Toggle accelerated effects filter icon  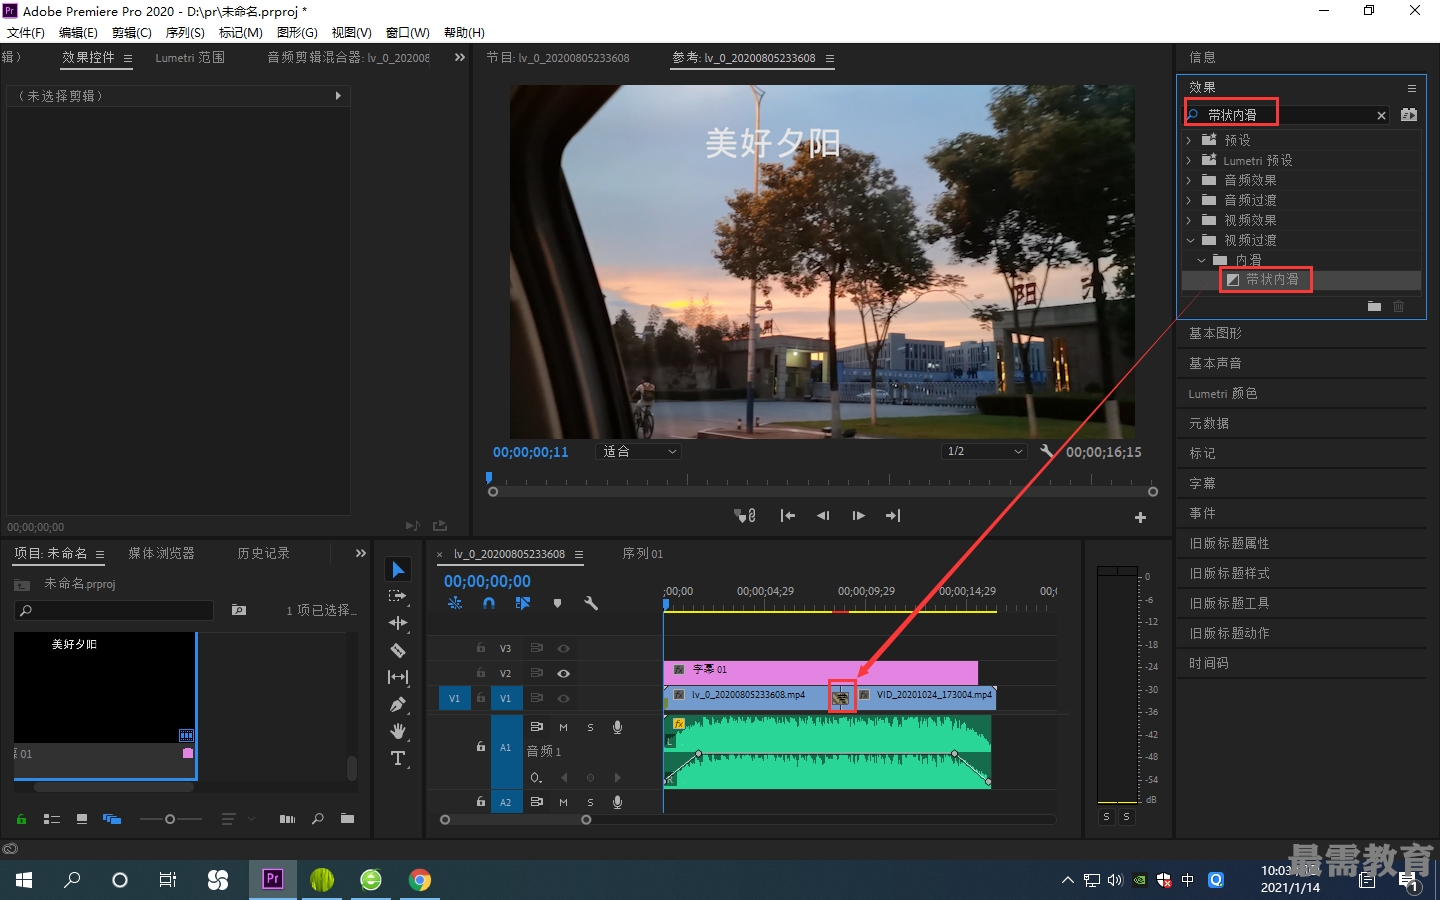[1409, 115]
